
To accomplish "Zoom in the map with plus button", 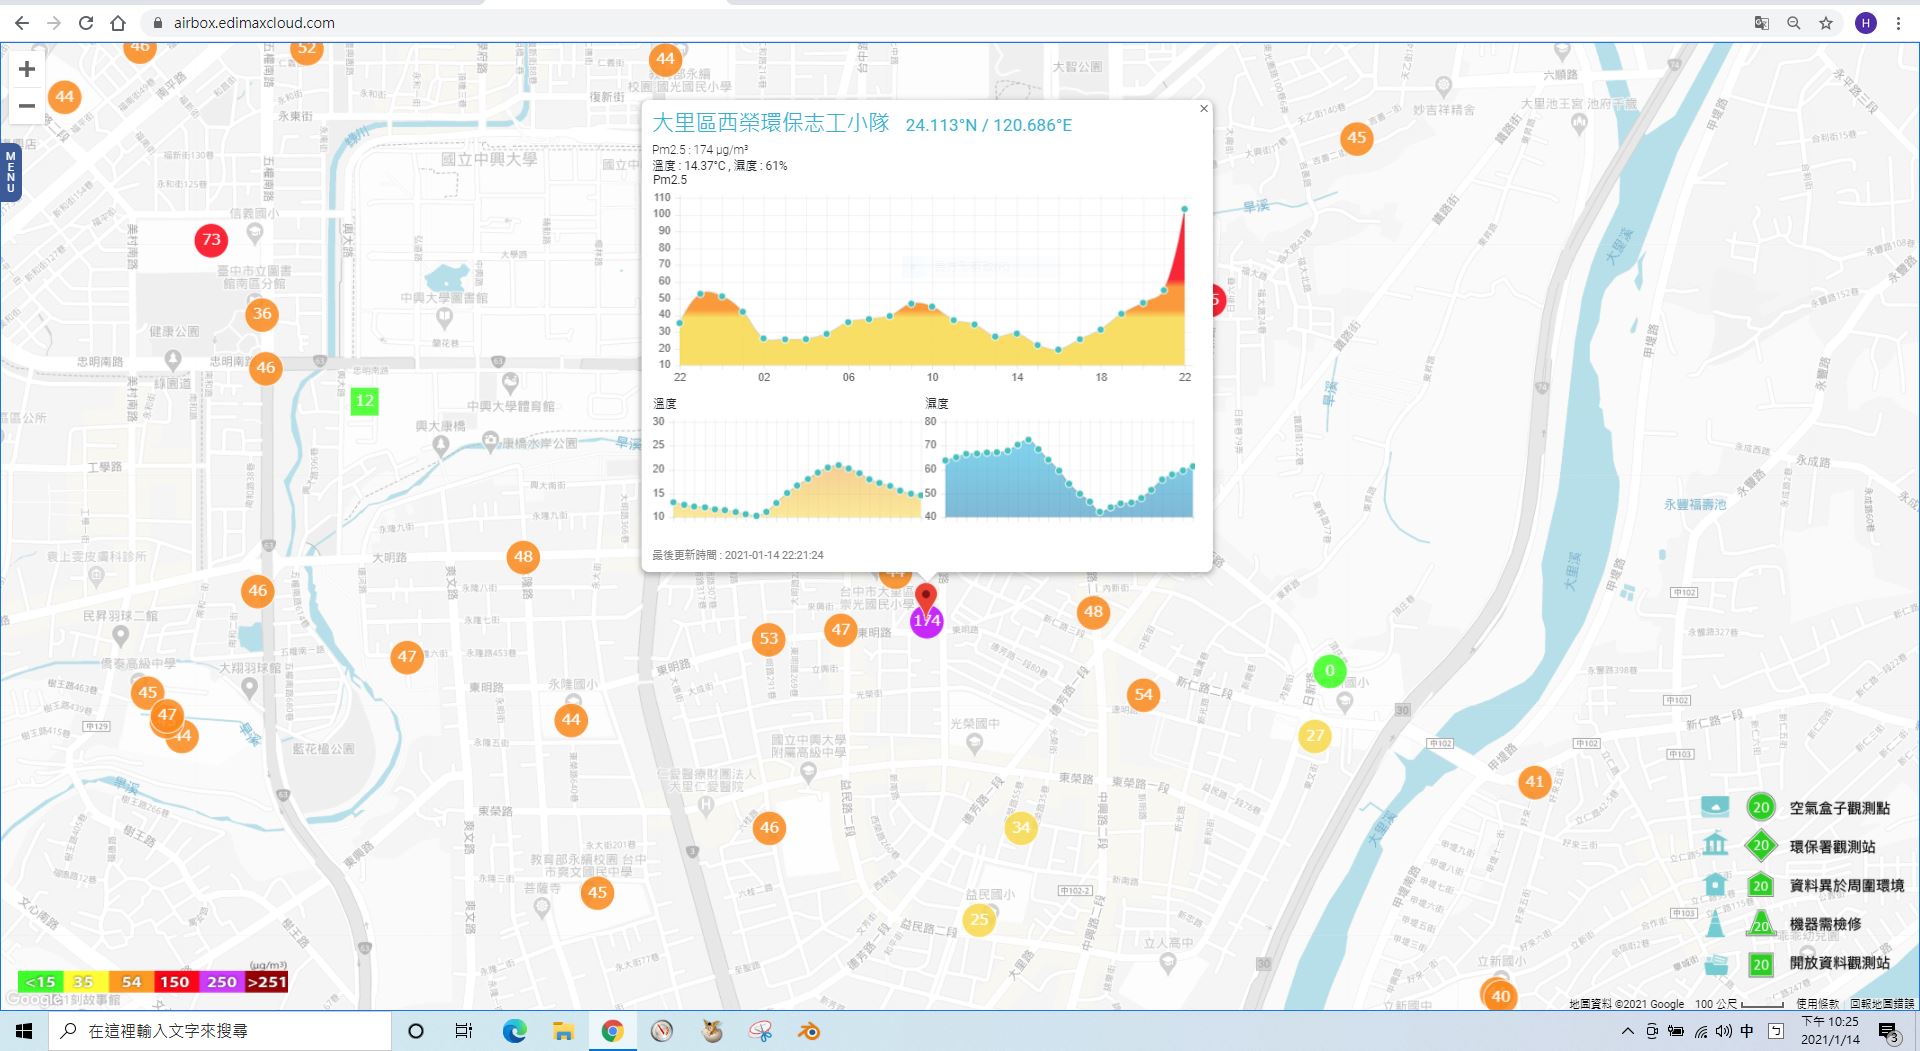I will pos(27,69).
